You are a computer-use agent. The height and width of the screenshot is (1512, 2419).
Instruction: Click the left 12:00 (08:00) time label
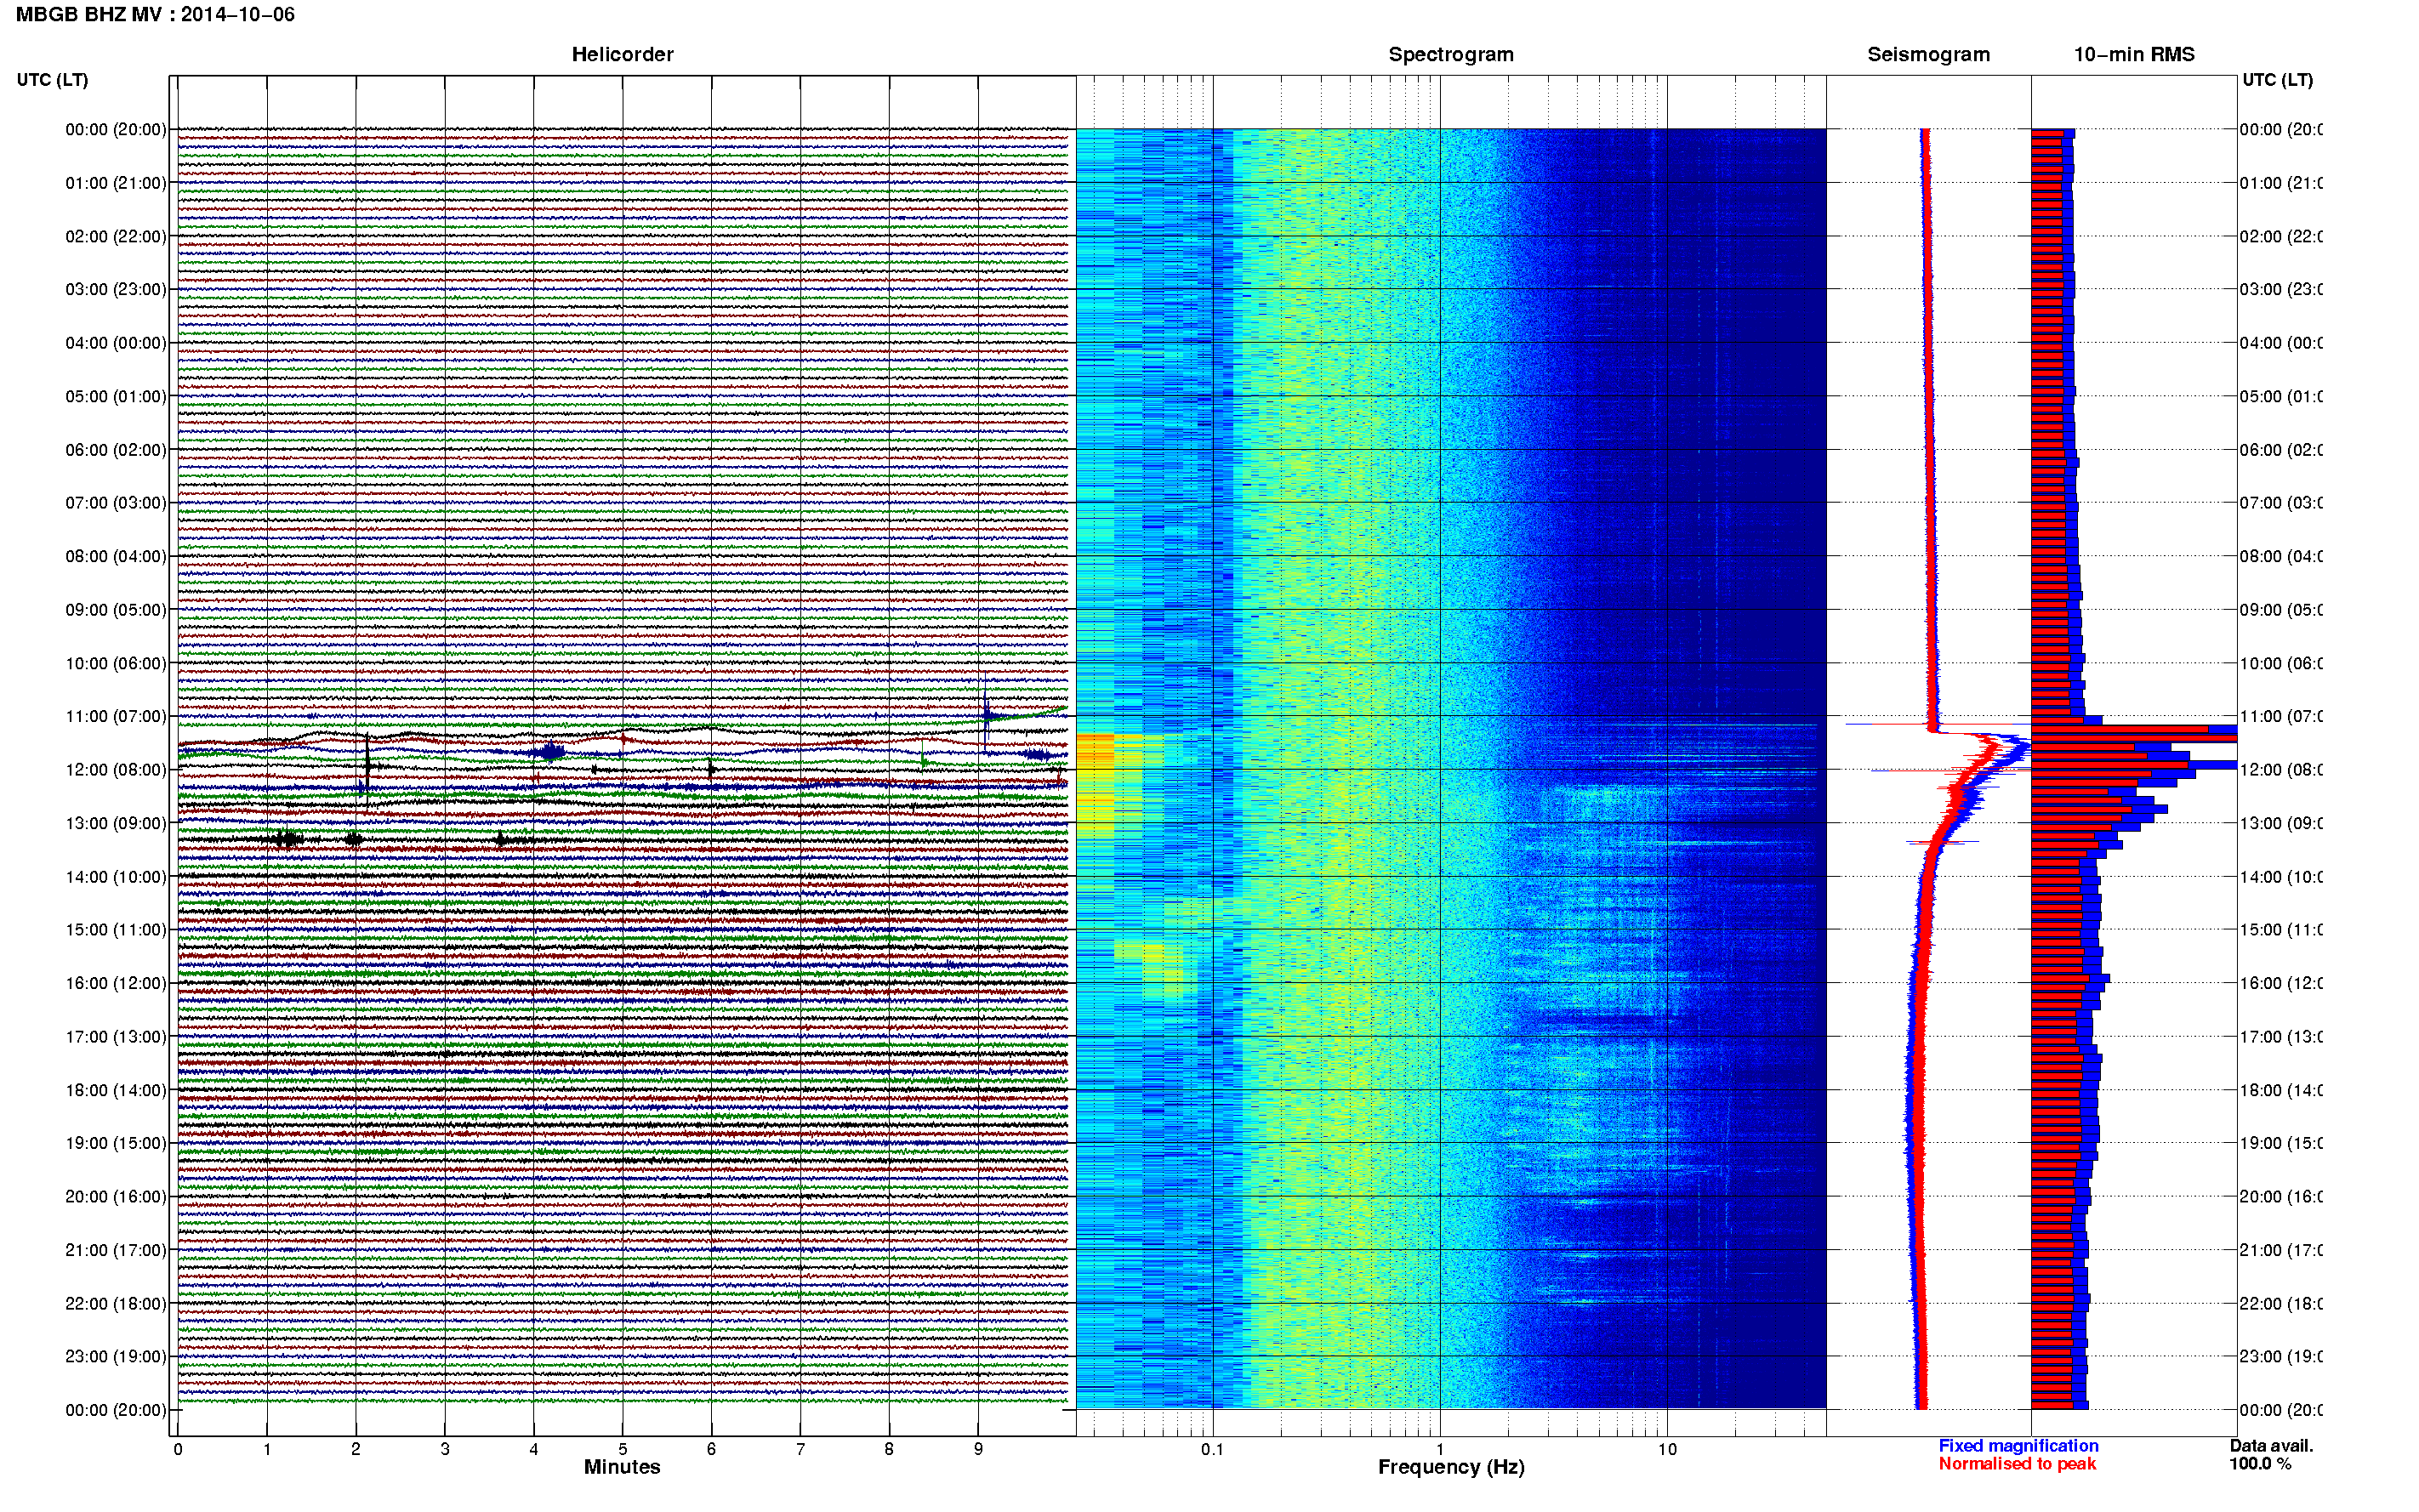coord(116,770)
